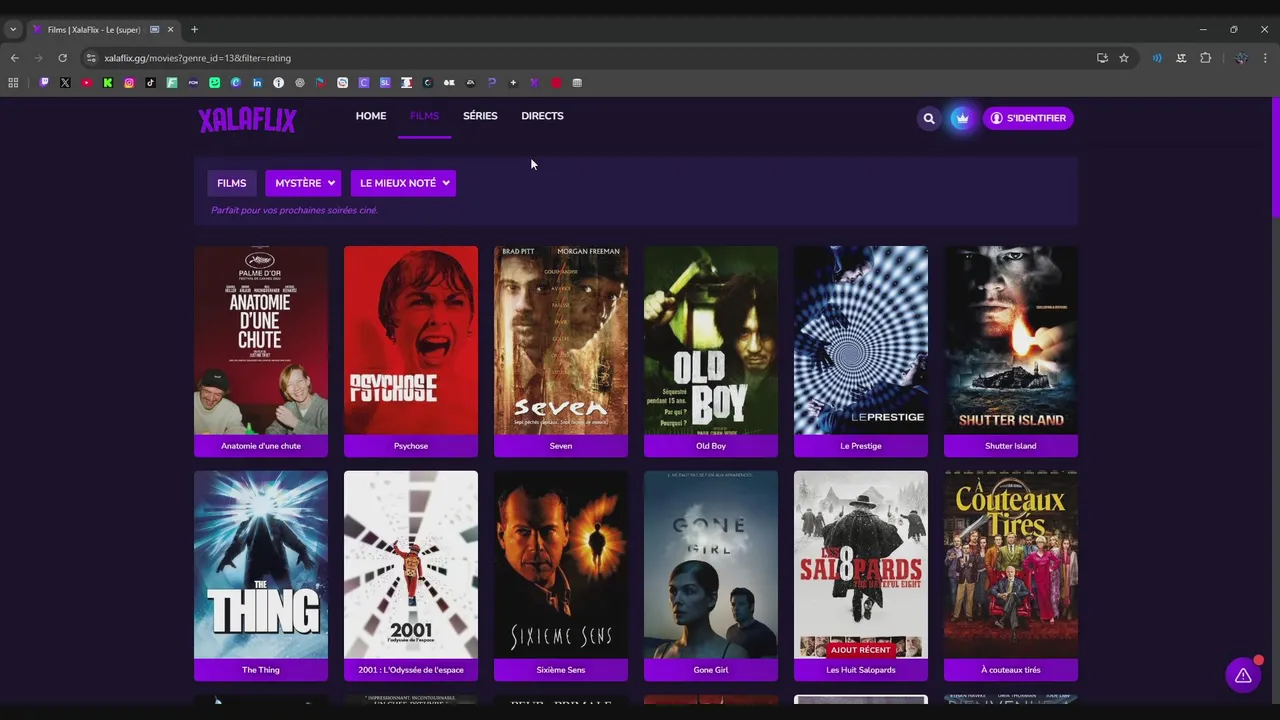This screenshot has height=720, width=1280.
Task: Go to the Home menu item
Action: tap(371, 116)
